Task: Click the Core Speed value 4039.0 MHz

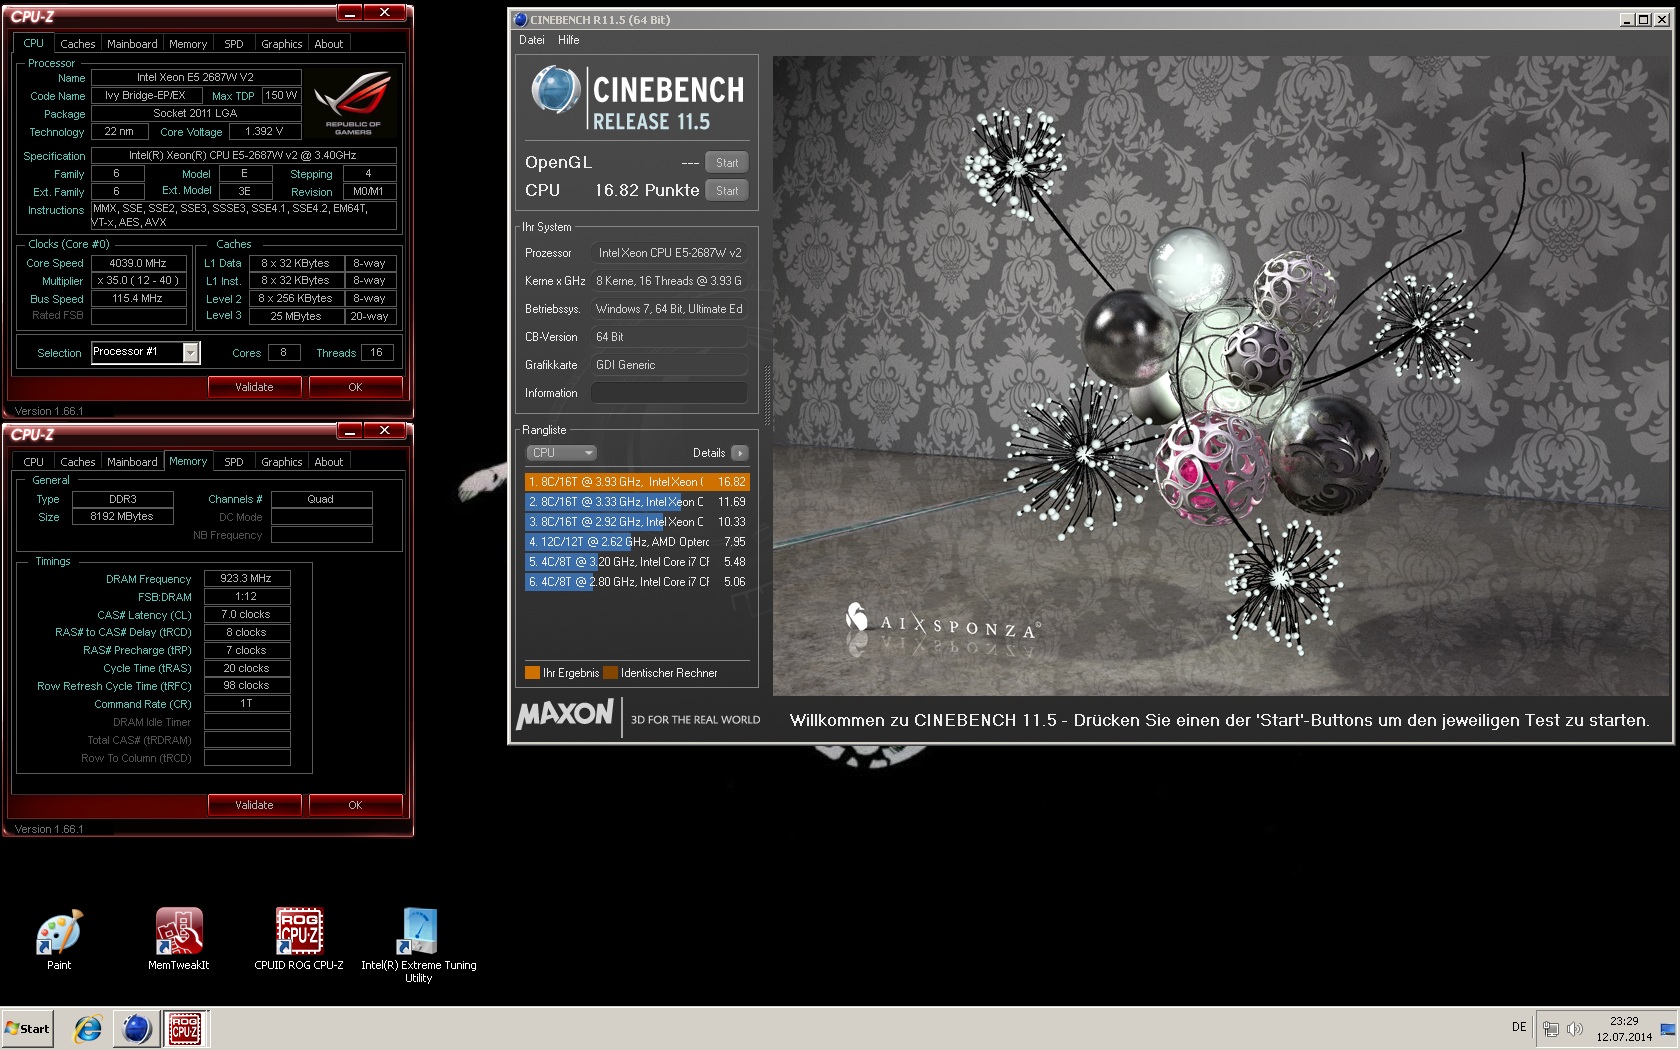Action: 139,263
